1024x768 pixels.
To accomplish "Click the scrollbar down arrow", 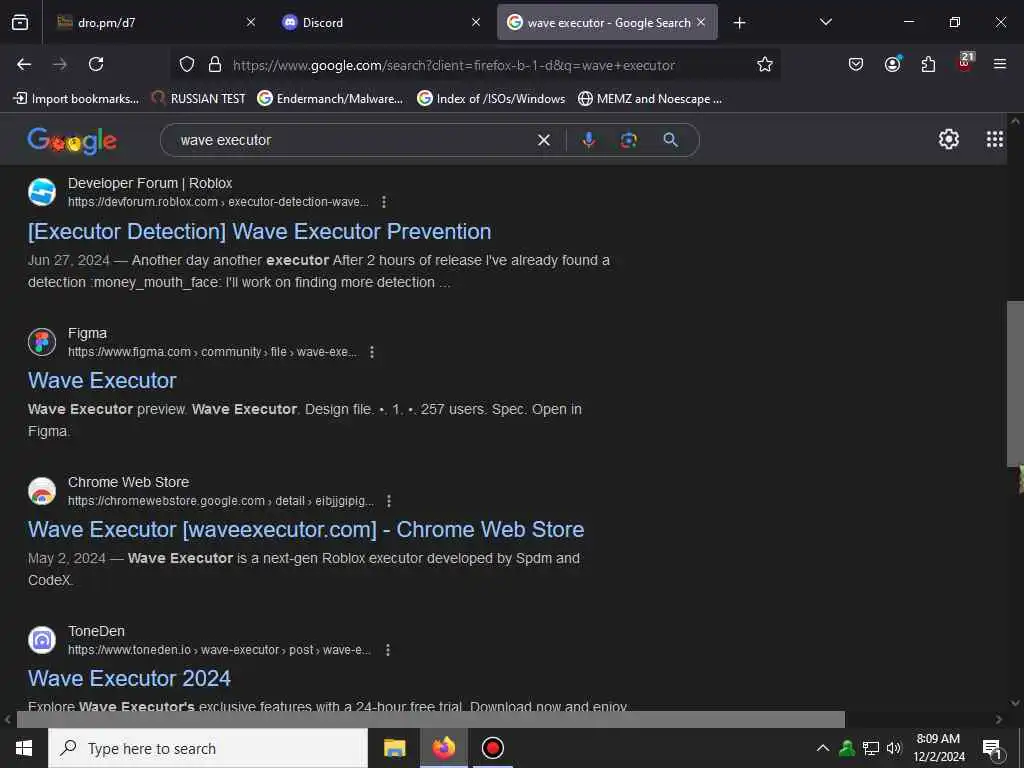I will [x=1015, y=703].
